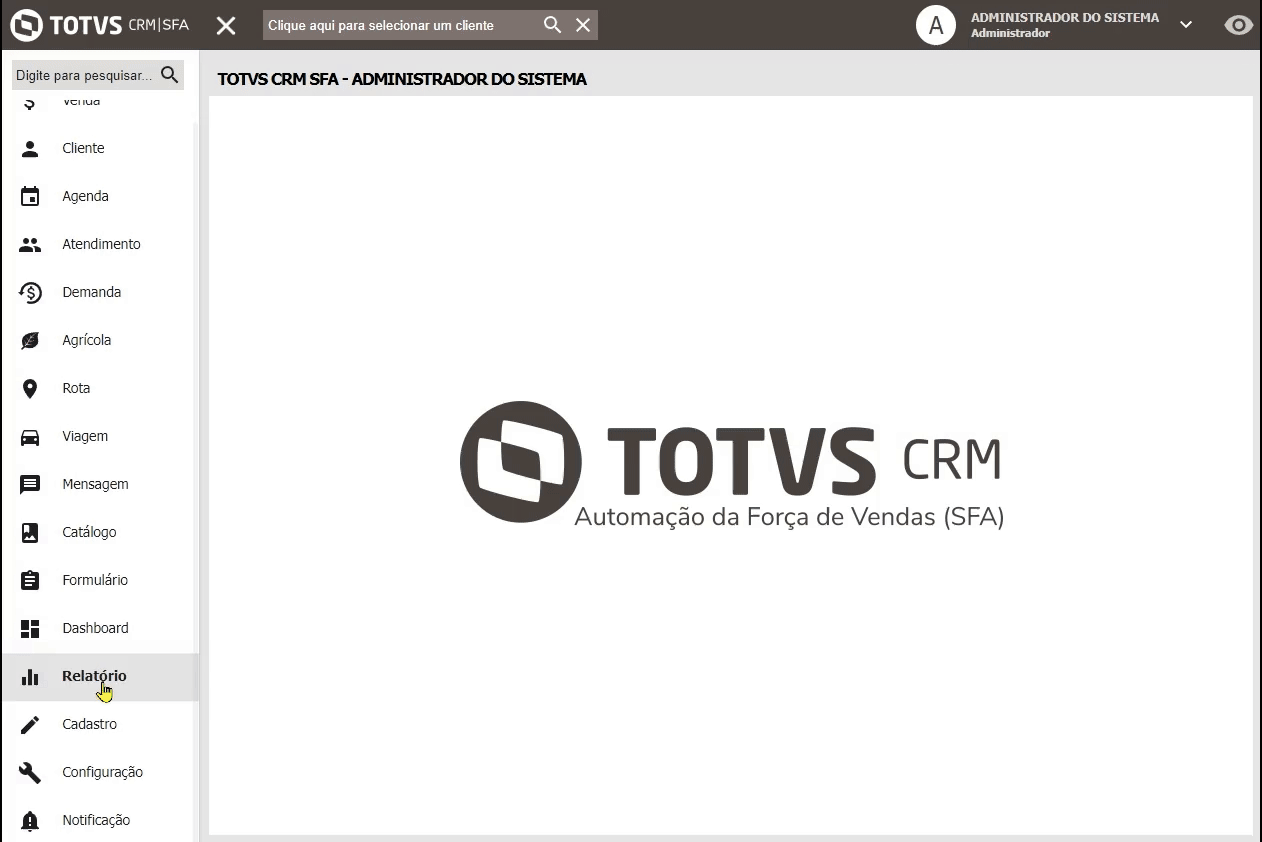The height and width of the screenshot is (842, 1262).
Task: Open the Atendimento menu item
Action: [100, 244]
